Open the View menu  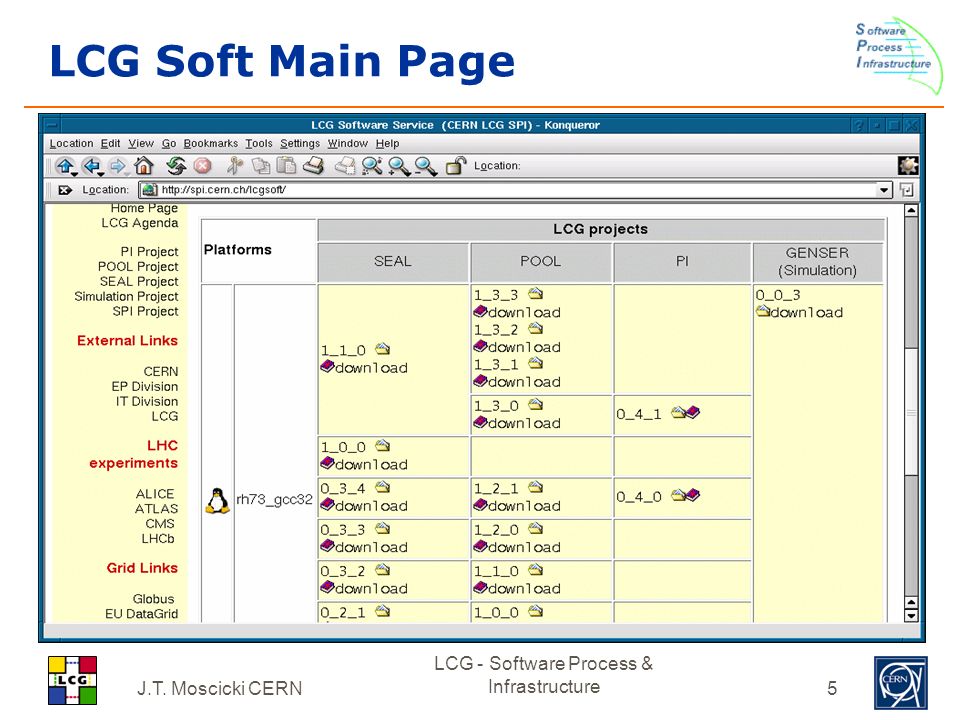click(141, 143)
